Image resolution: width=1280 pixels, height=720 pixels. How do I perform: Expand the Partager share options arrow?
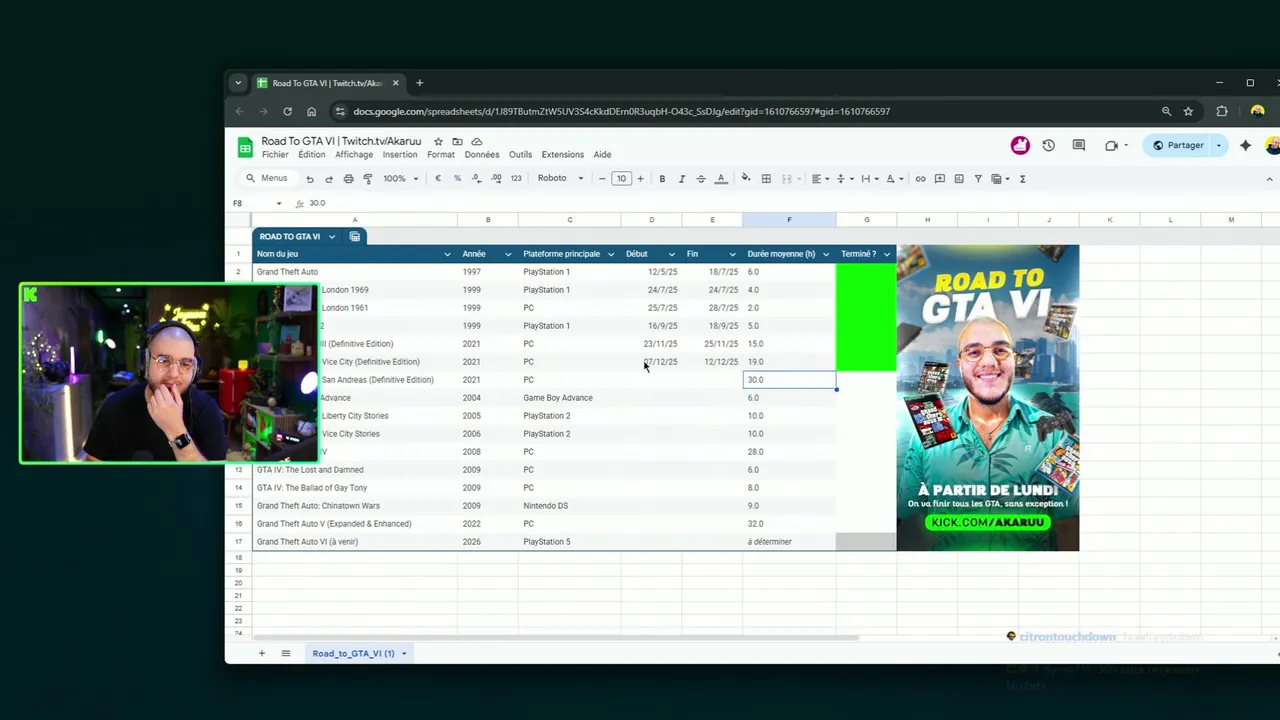pyautogui.click(x=1218, y=145)
